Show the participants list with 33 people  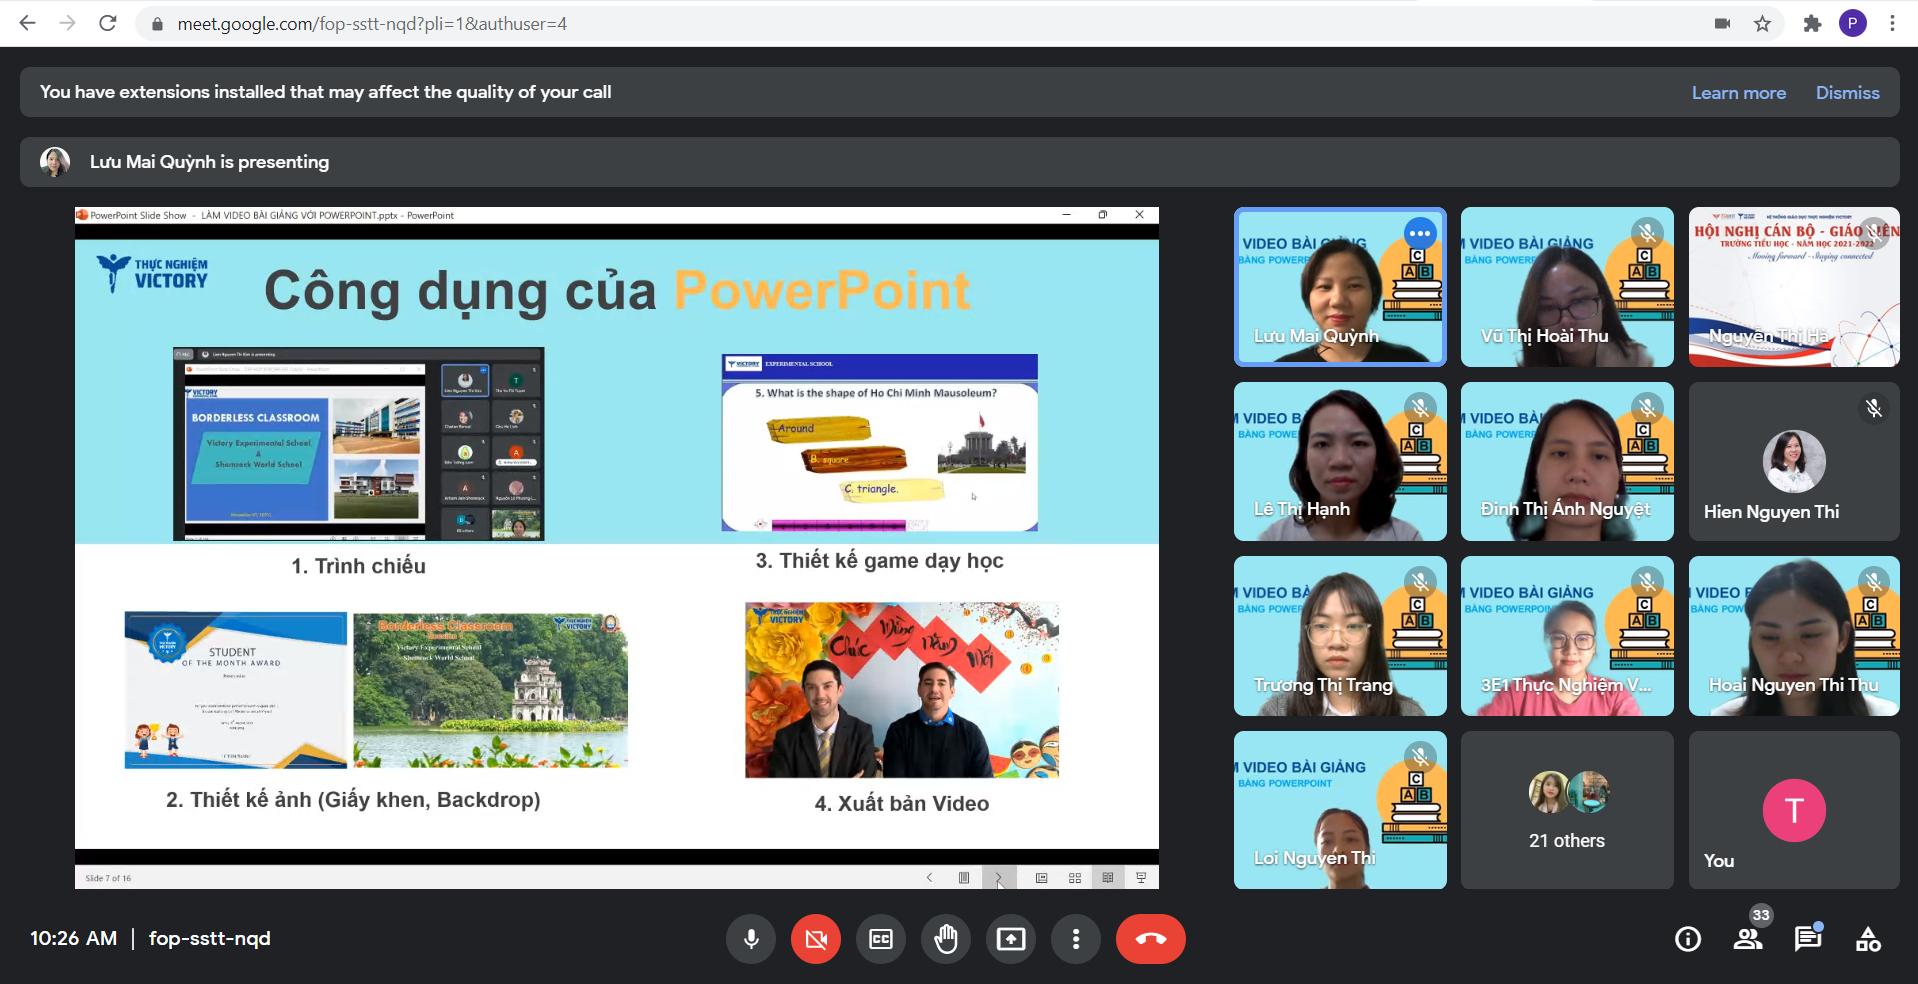click(1748, 939)
